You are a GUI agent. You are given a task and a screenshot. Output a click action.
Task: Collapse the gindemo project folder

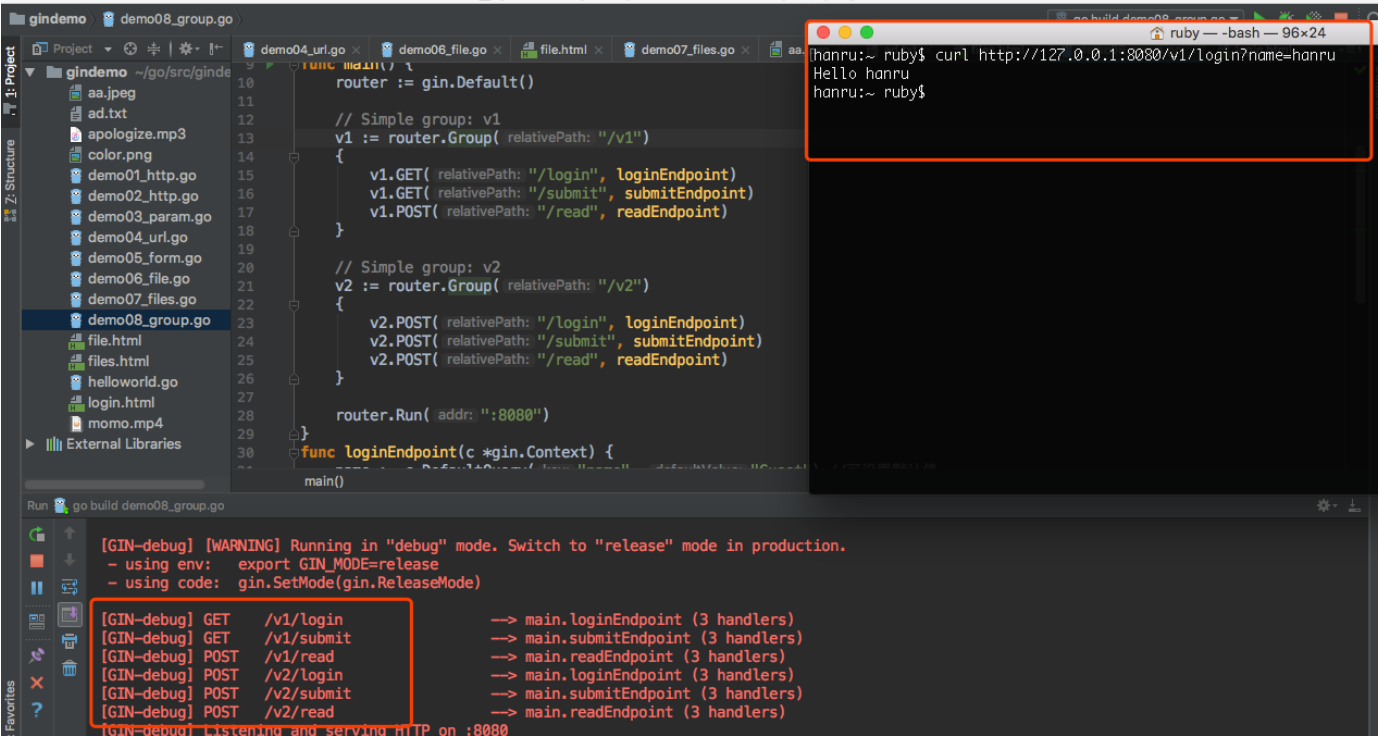pos(30,72)
